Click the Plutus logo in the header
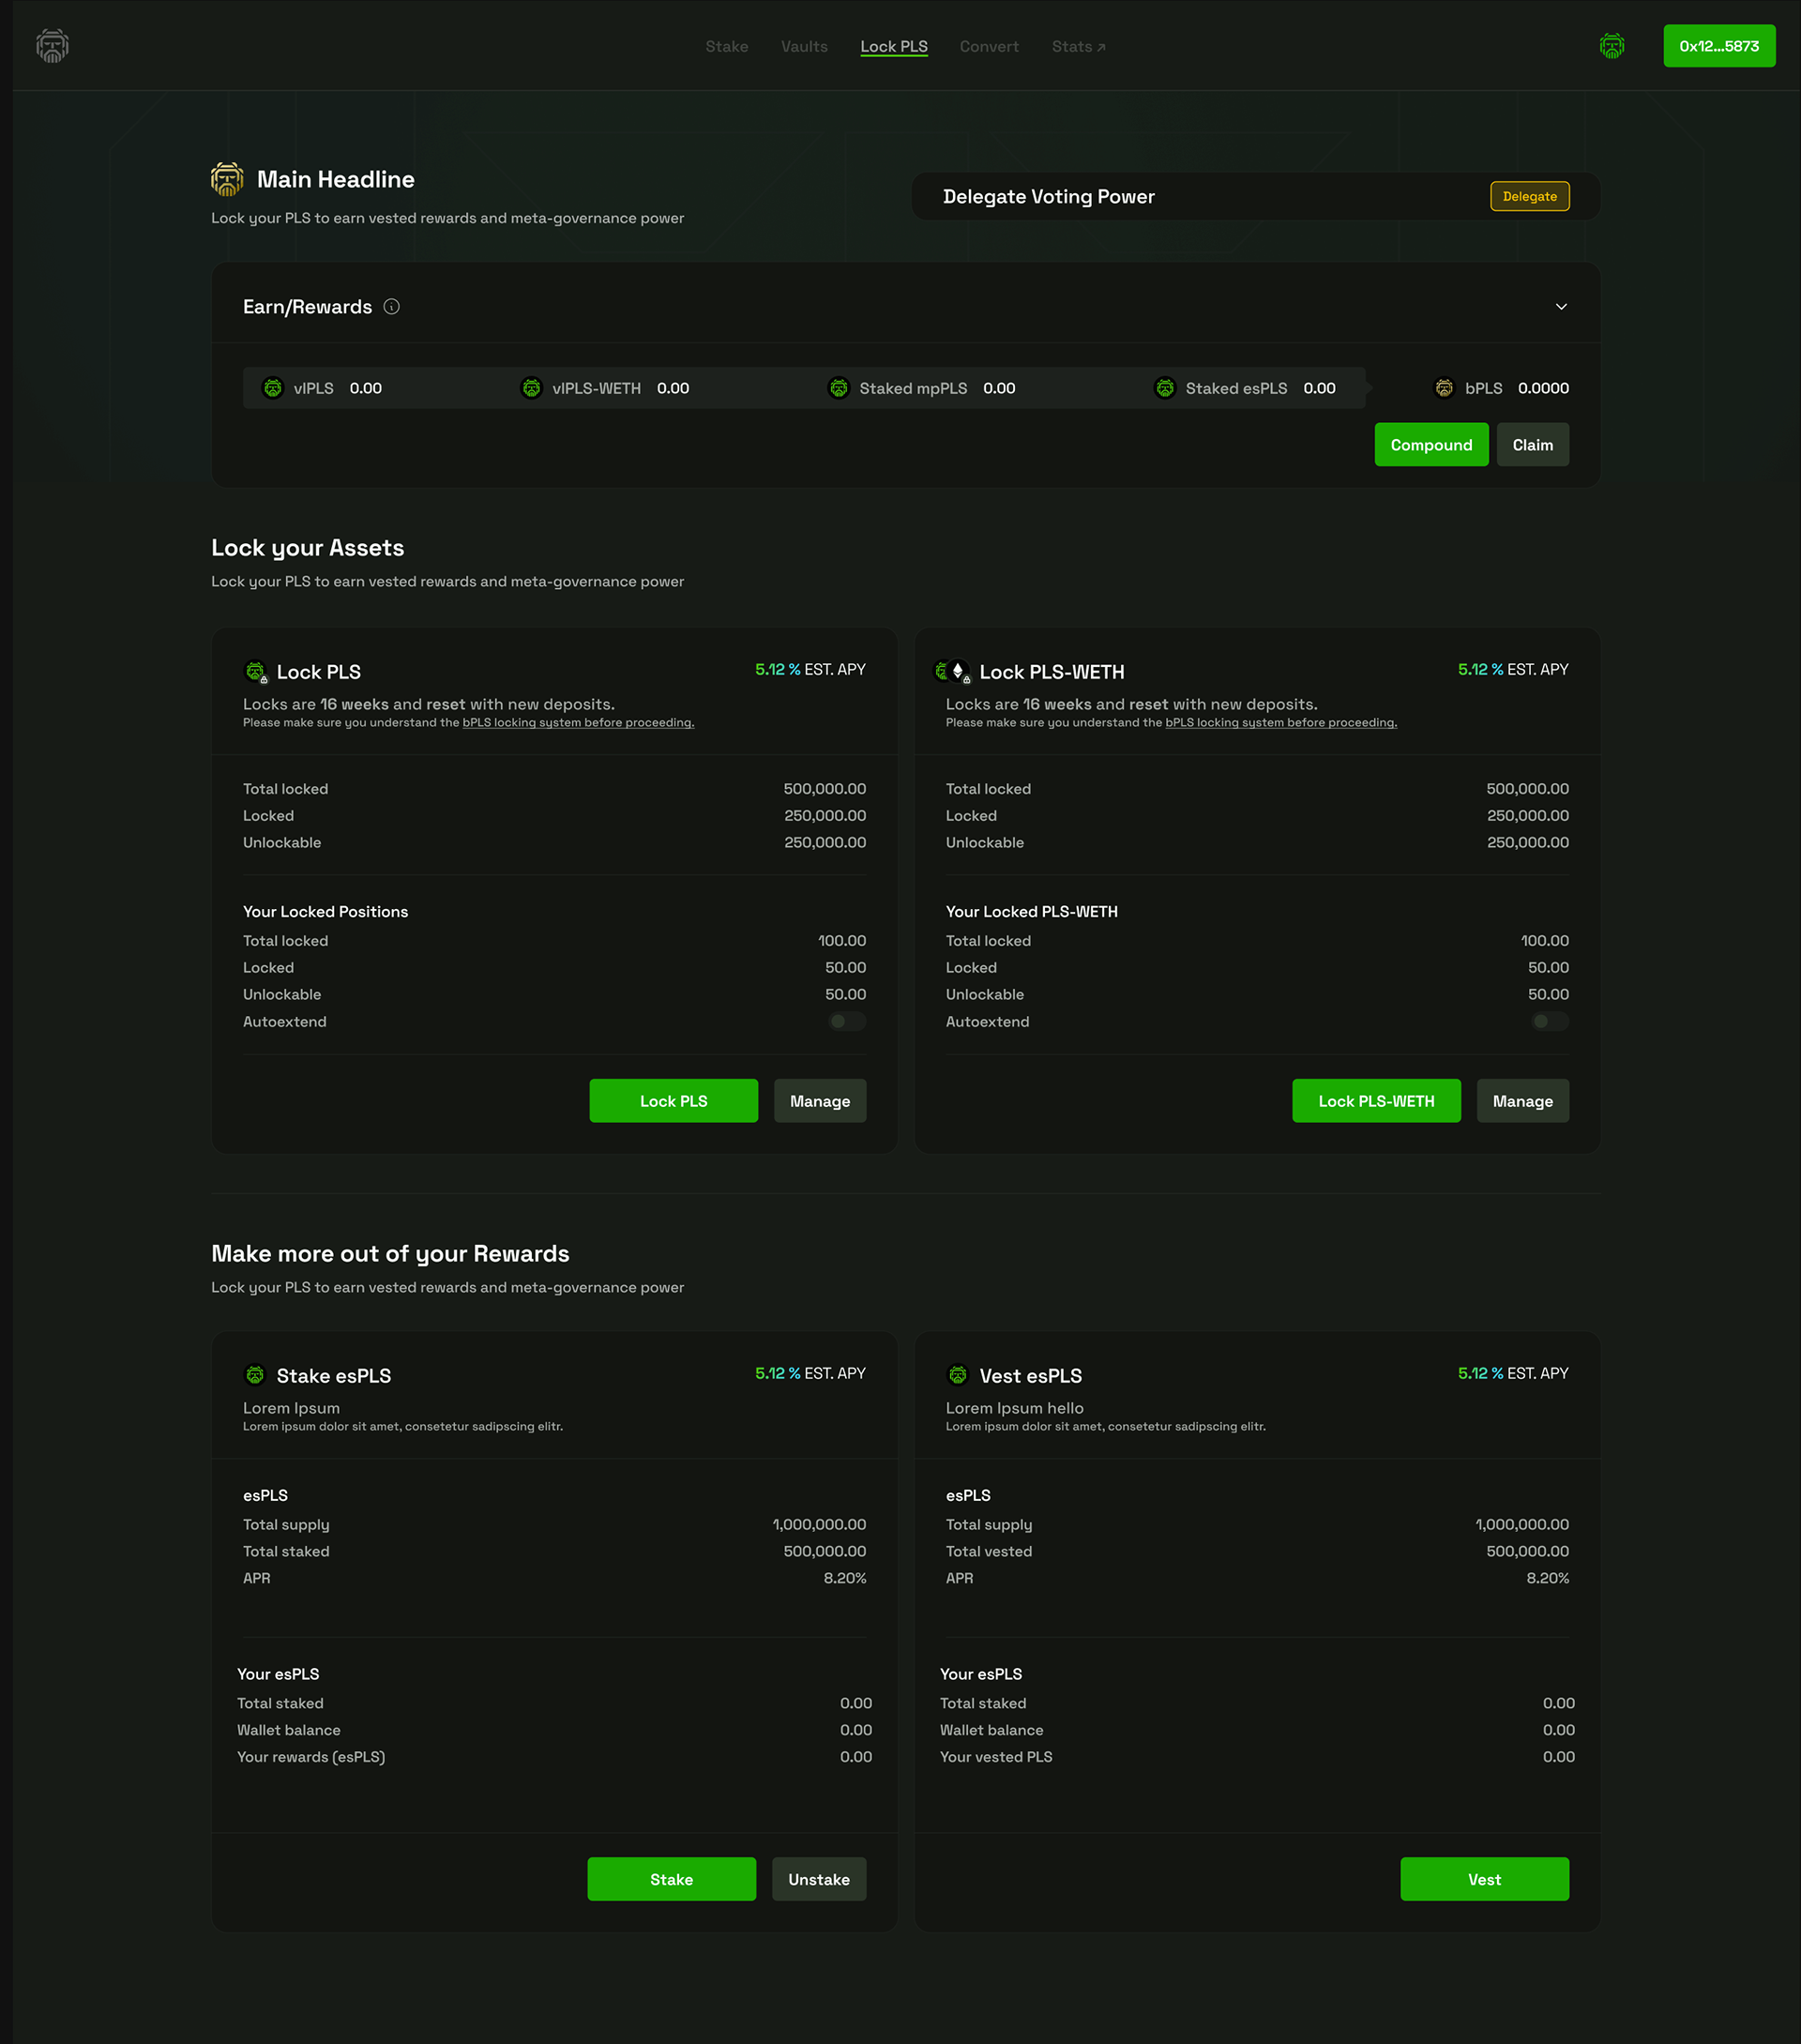 (52, 46)
